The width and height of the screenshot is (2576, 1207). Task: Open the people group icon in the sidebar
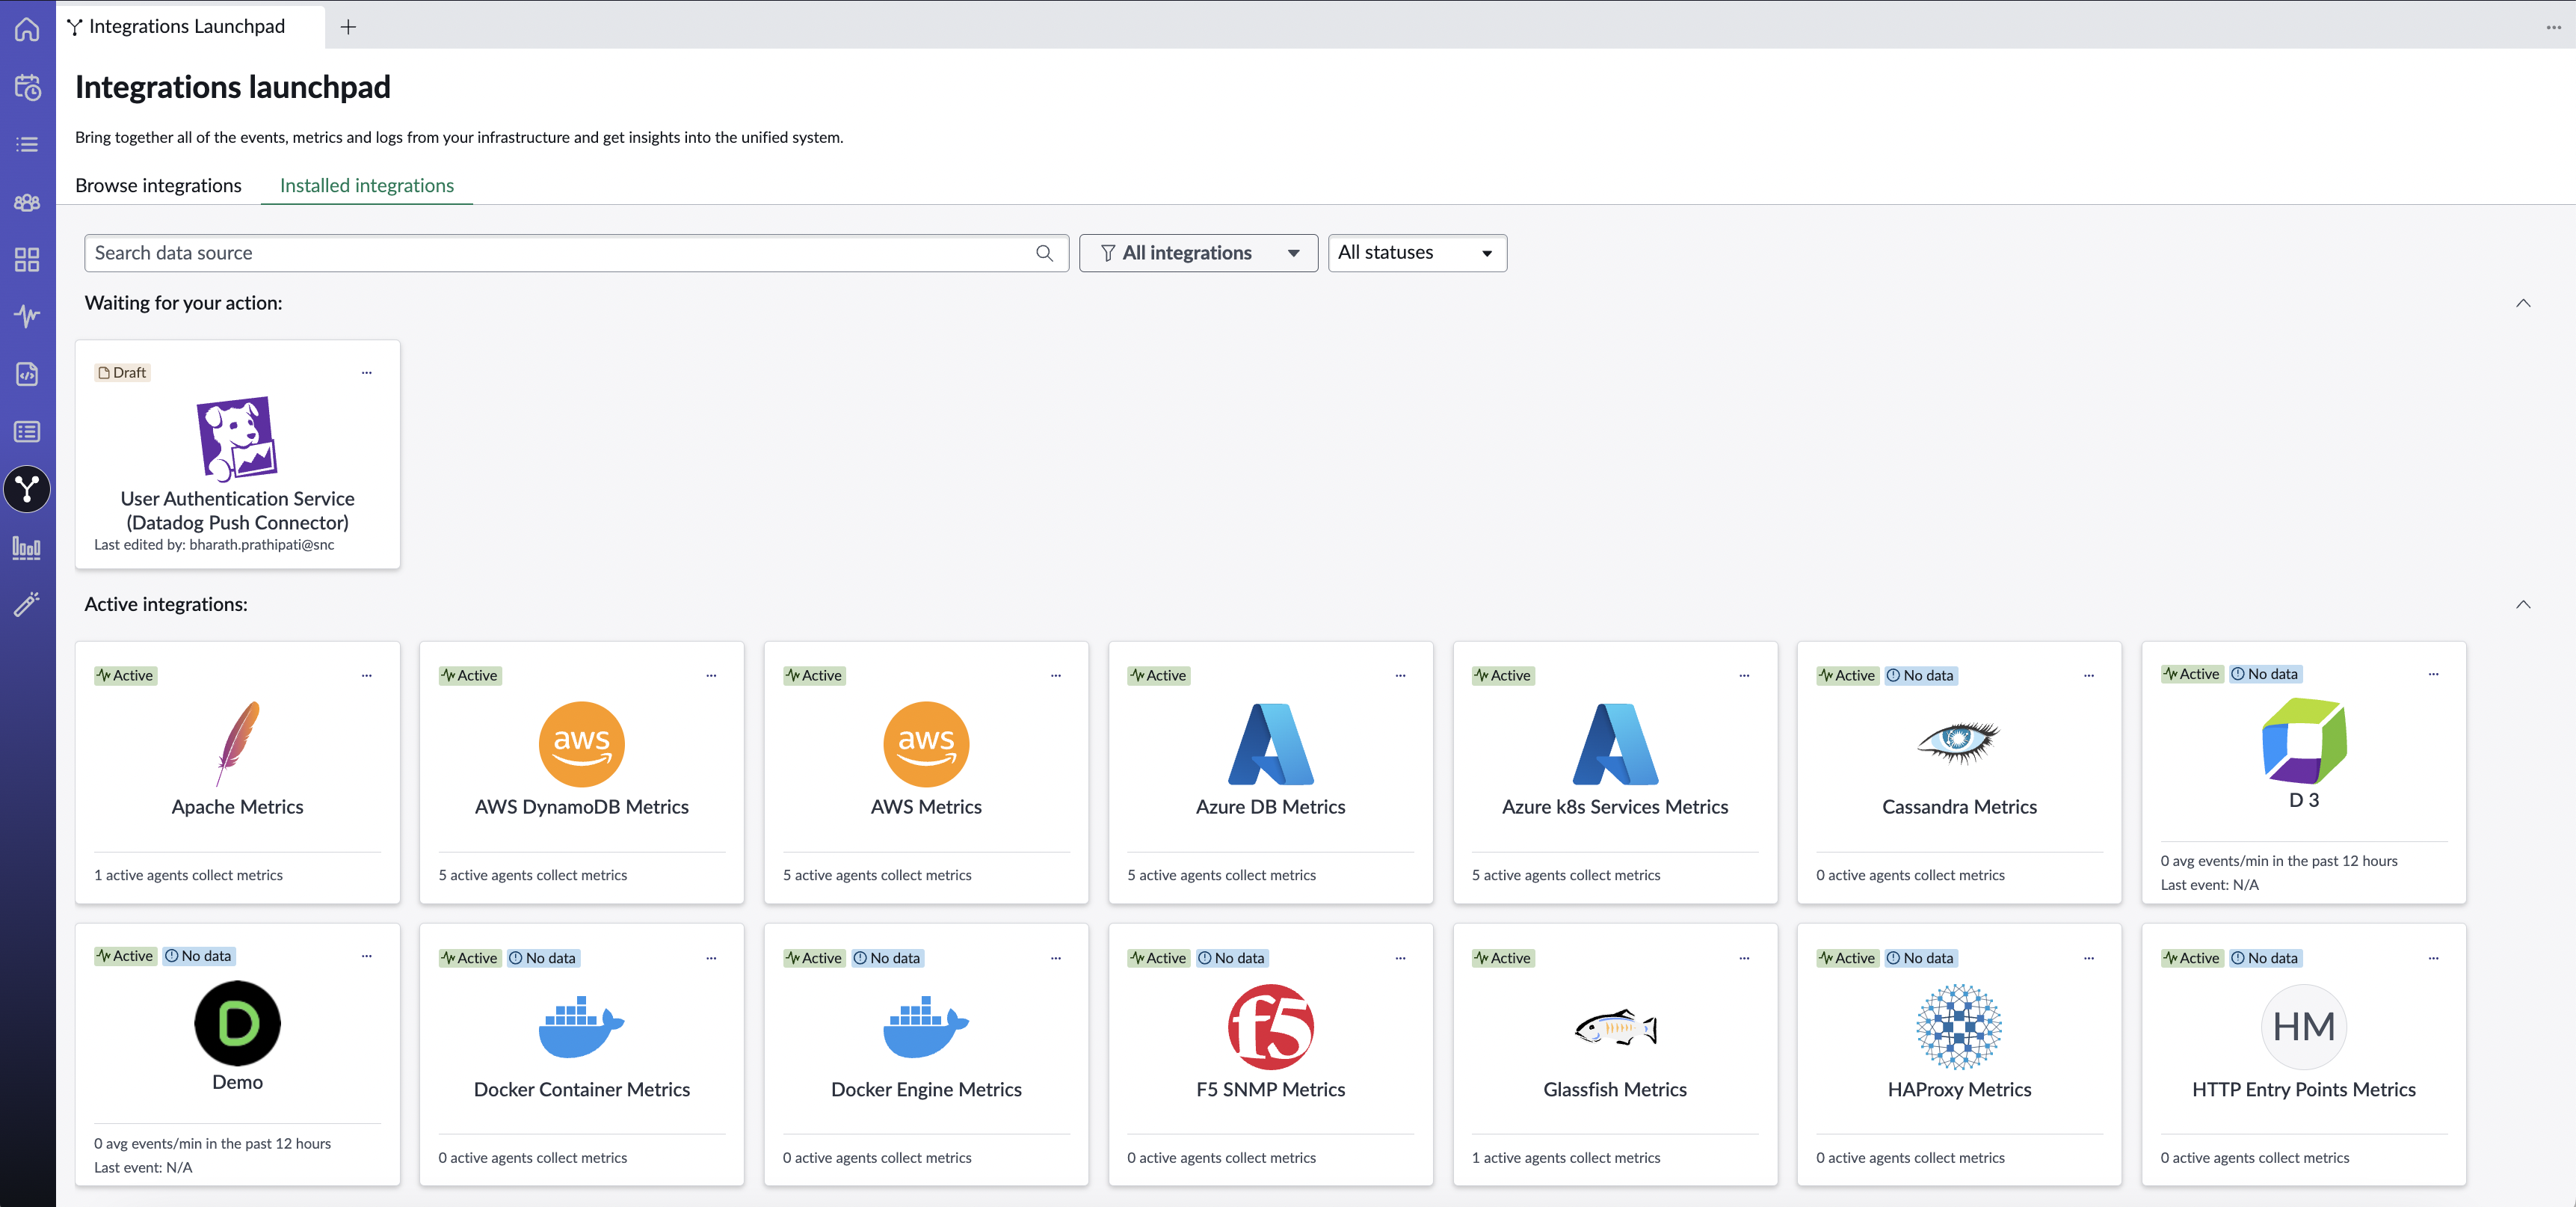27,203
